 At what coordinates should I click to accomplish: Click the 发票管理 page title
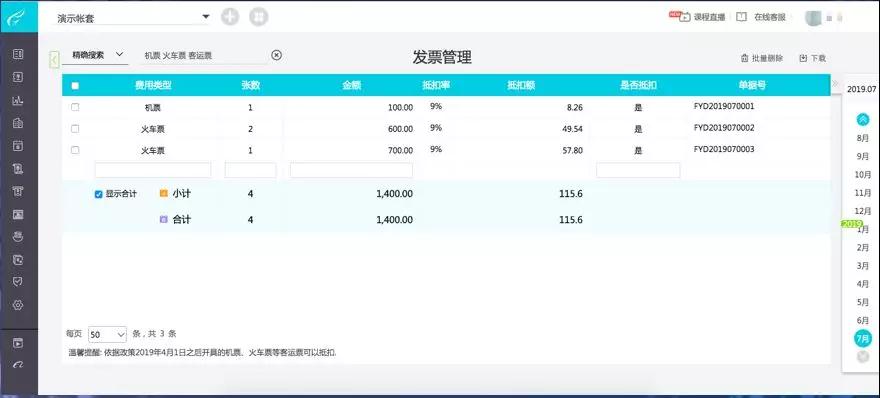coord(442,57)
